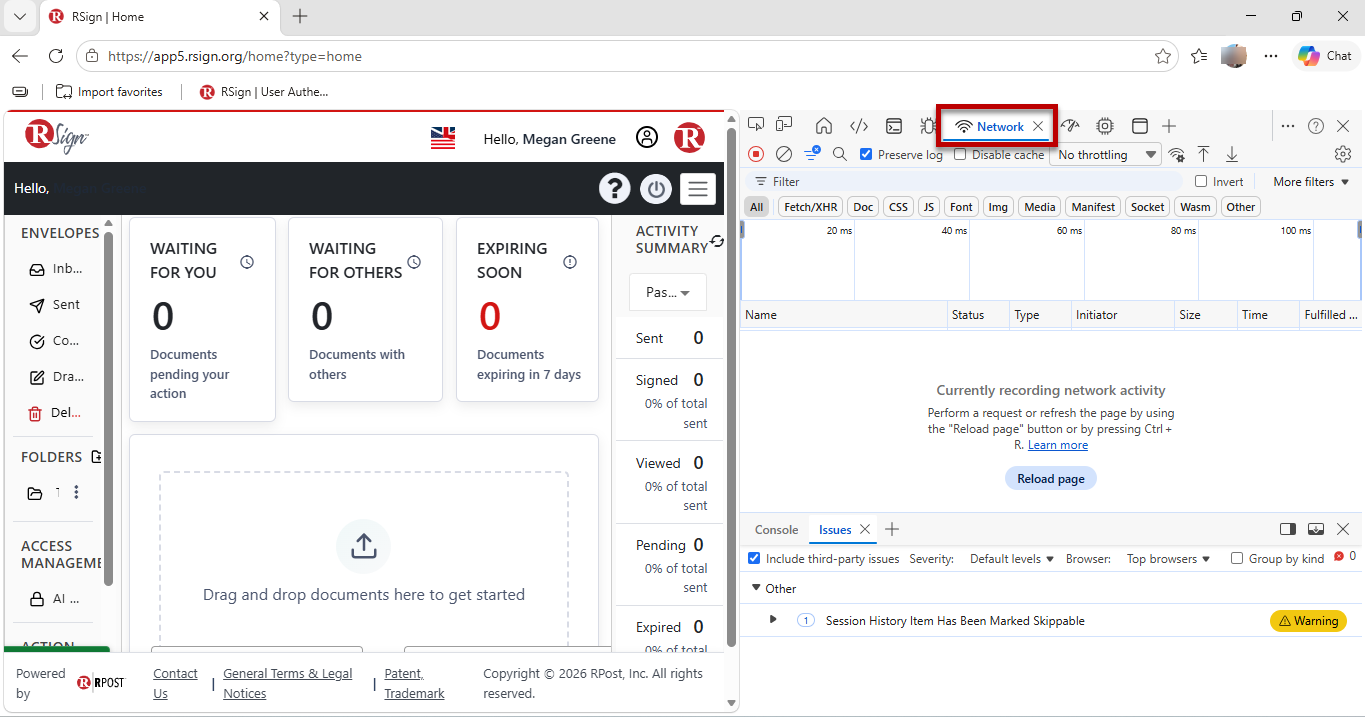Open the Performance gauge tool in DevTools
This screenshot has height=717, width=1365.
1071,126
